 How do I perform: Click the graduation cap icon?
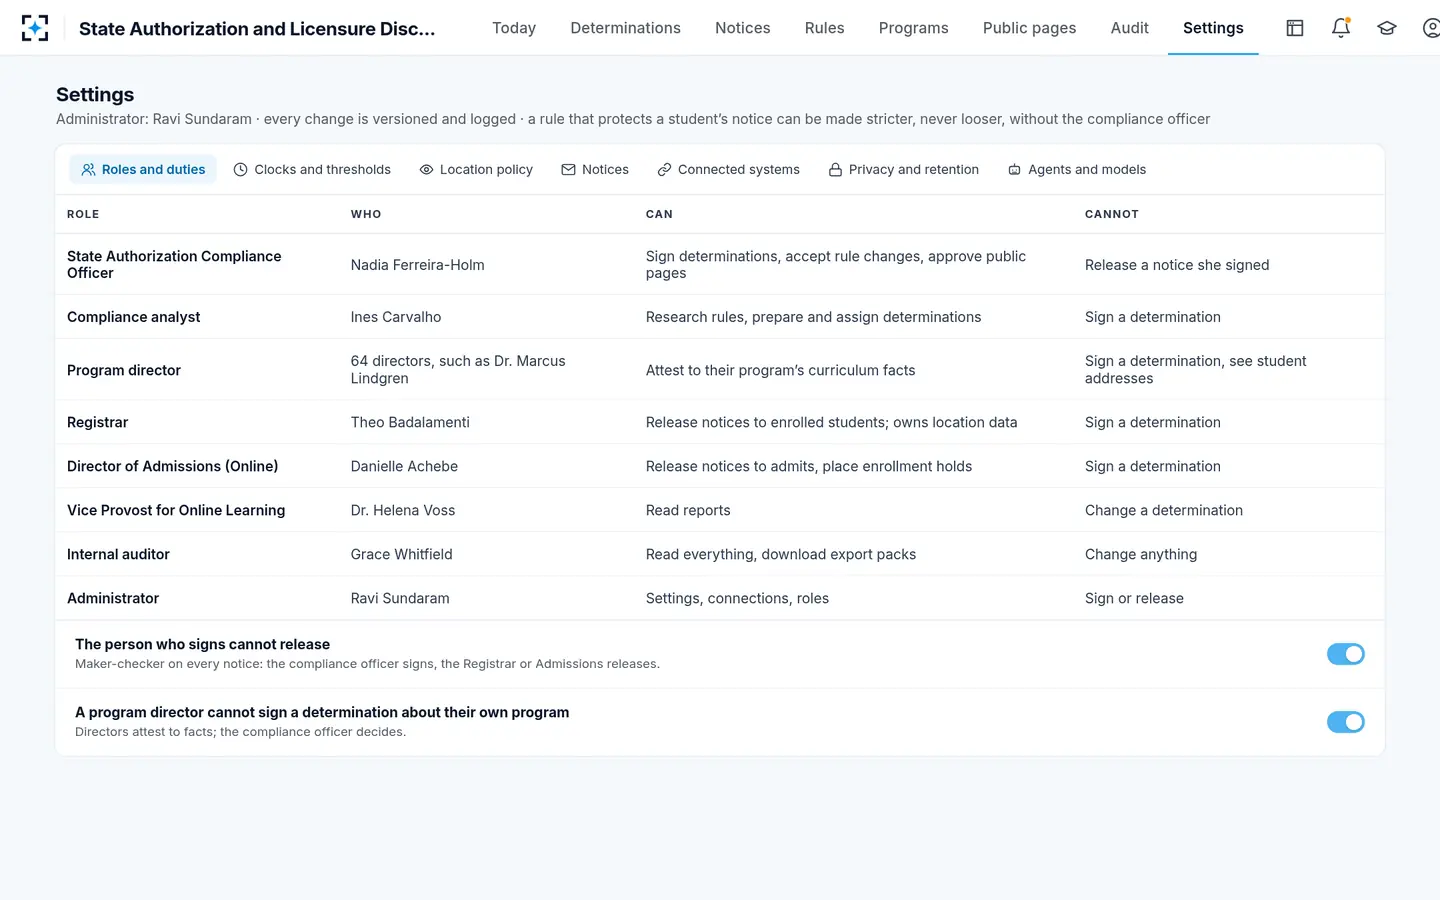tap(1387, 28)
